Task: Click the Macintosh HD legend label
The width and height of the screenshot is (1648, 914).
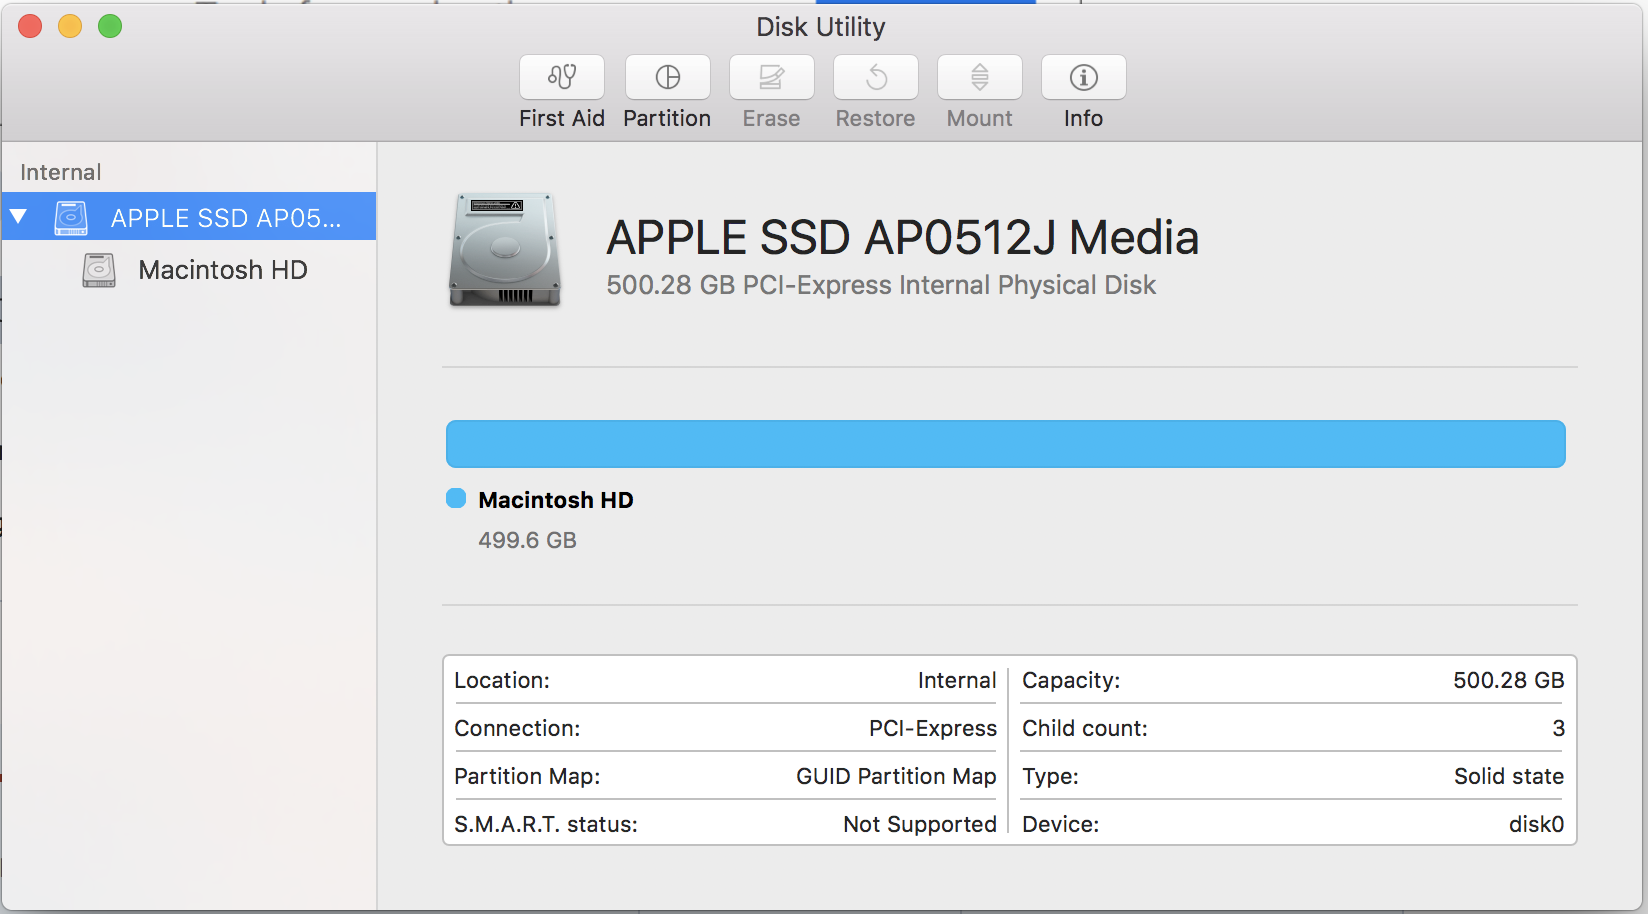Action: coord(556,500)
